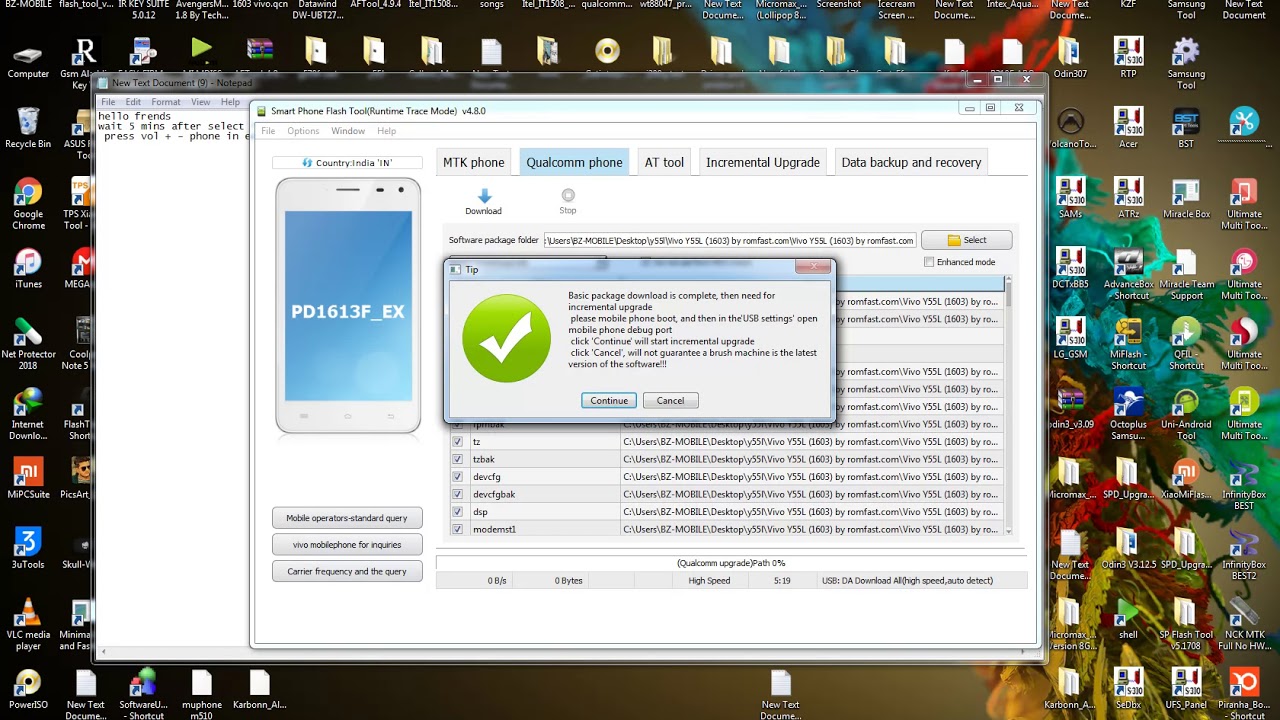Open Miracle Team Support desktop icon

1186,273
